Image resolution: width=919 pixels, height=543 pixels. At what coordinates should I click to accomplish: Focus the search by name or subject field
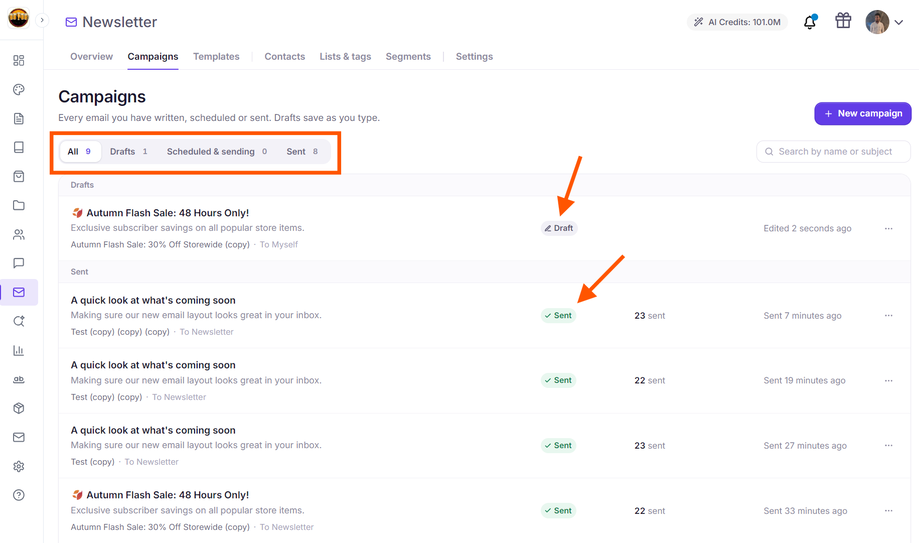tap(833, 151)
